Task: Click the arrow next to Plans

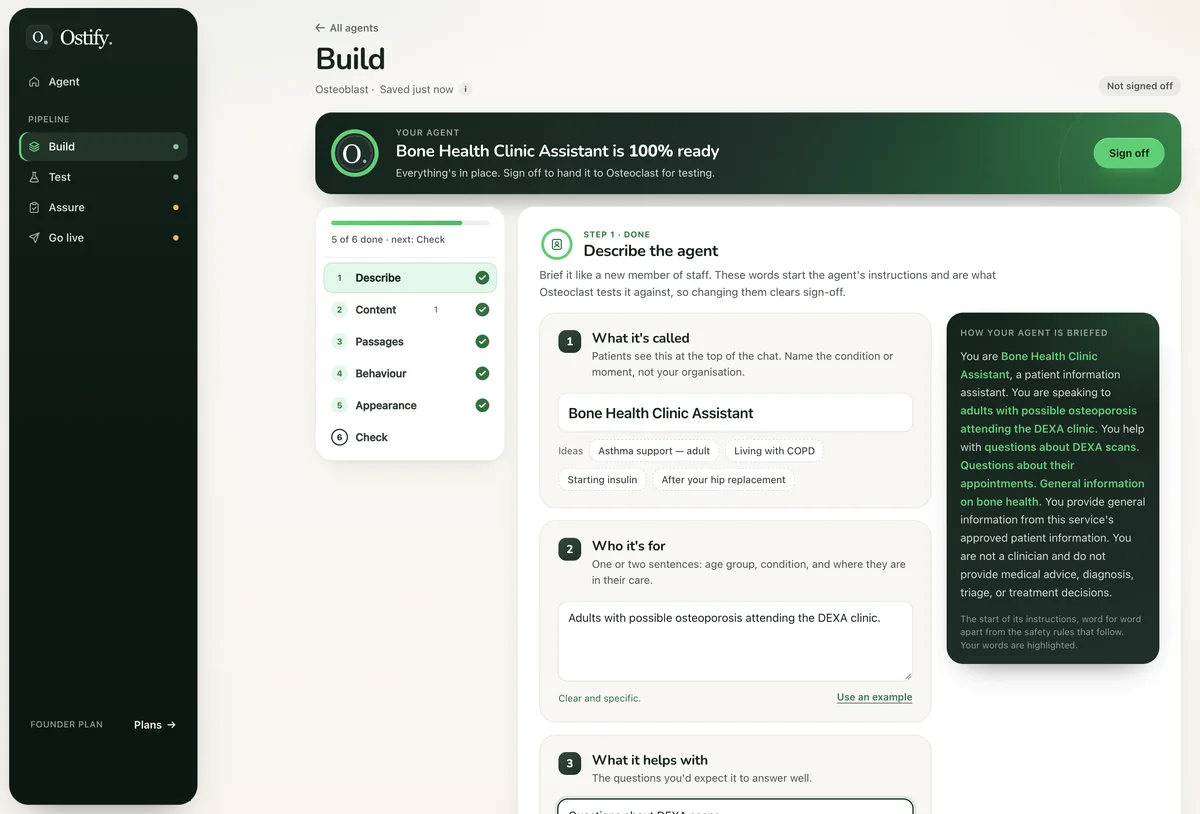Action: 171,725
